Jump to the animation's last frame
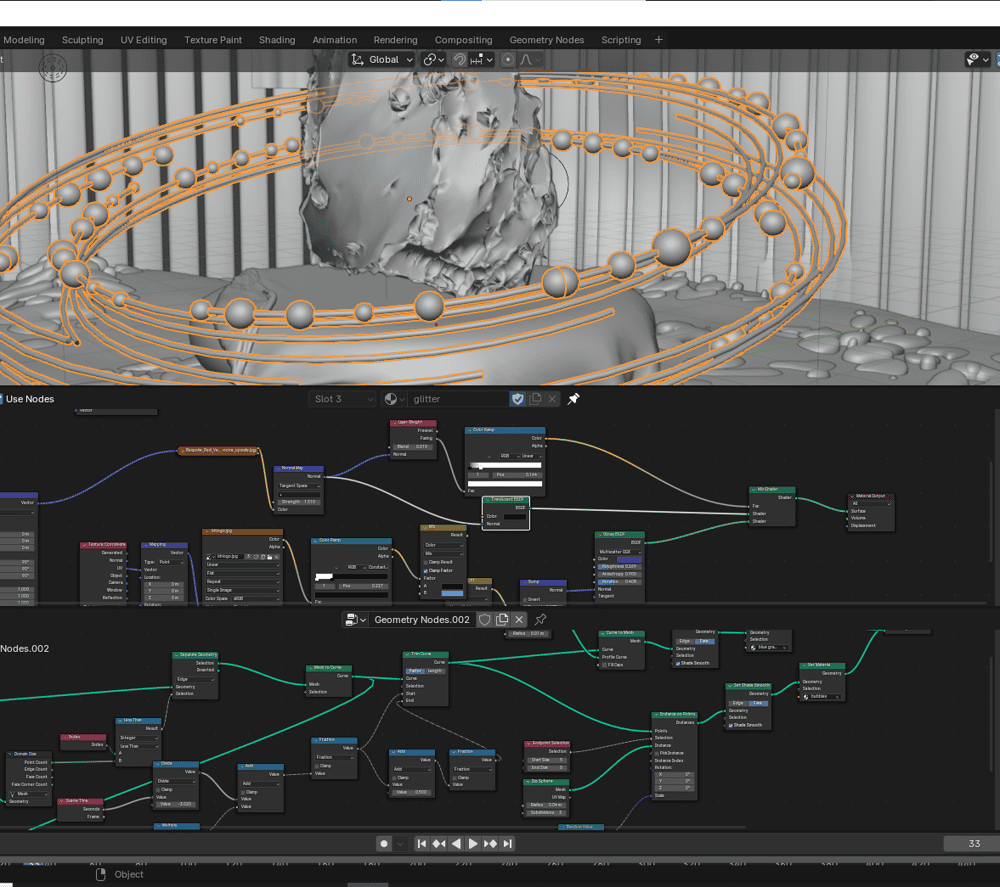The width and height of the screenshot is (1000, 887). (508, 844)
